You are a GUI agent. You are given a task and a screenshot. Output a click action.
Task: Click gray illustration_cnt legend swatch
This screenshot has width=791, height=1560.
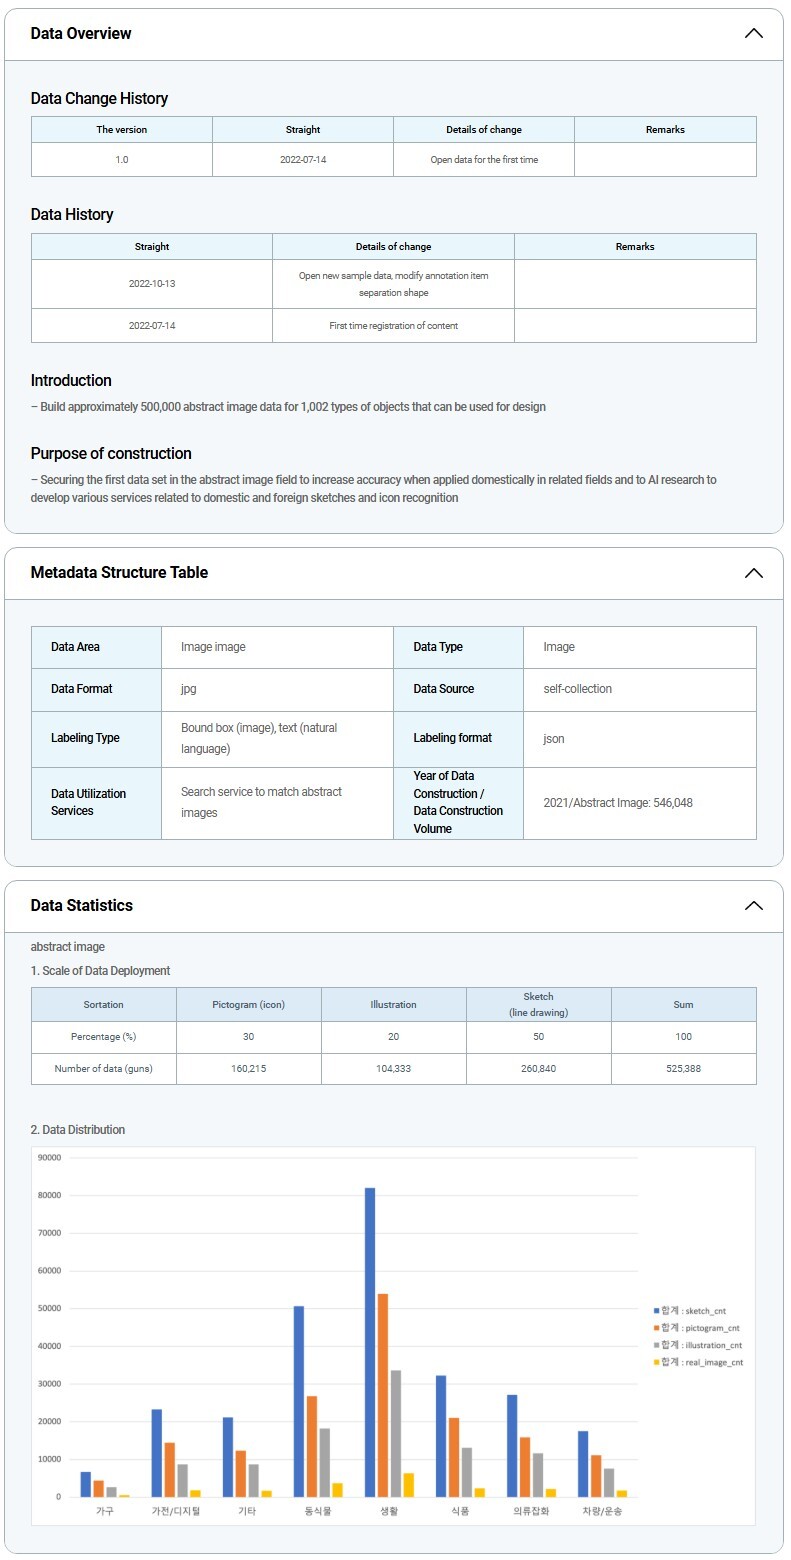pyautogui.click(x=656, y=1345)
